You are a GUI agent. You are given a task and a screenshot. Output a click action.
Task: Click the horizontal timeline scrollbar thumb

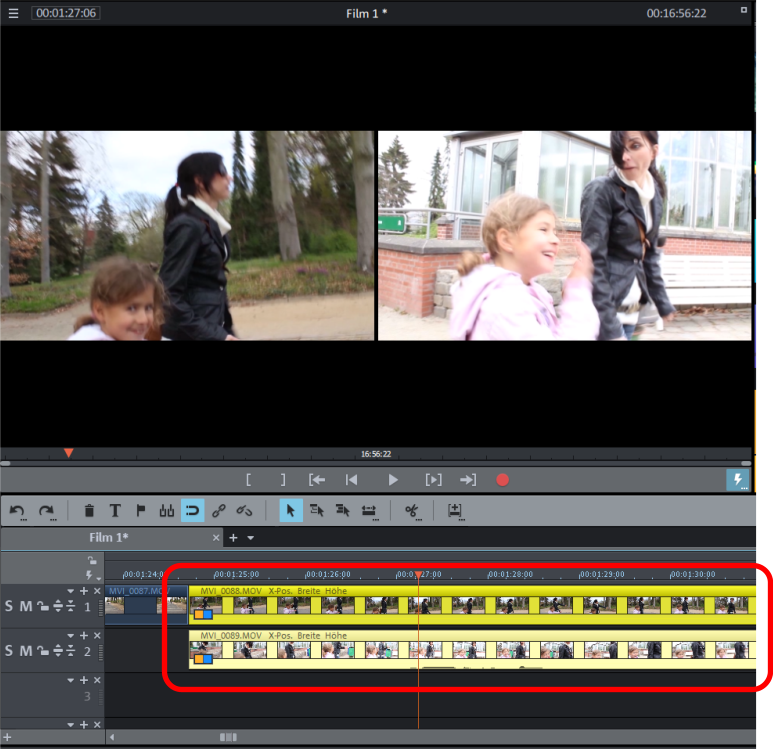coord(228,737)
